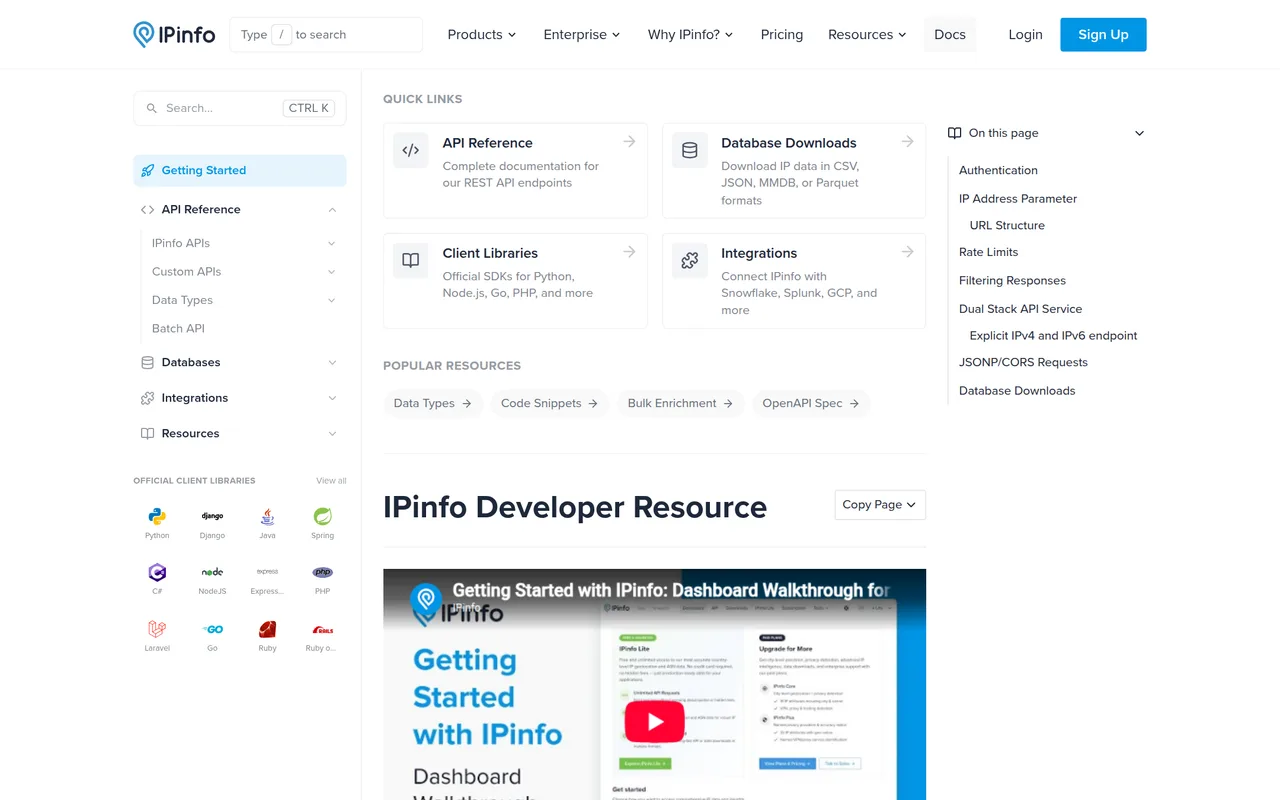Focus the top Type / to search field
1280x800 pixels.
[326, 34]
